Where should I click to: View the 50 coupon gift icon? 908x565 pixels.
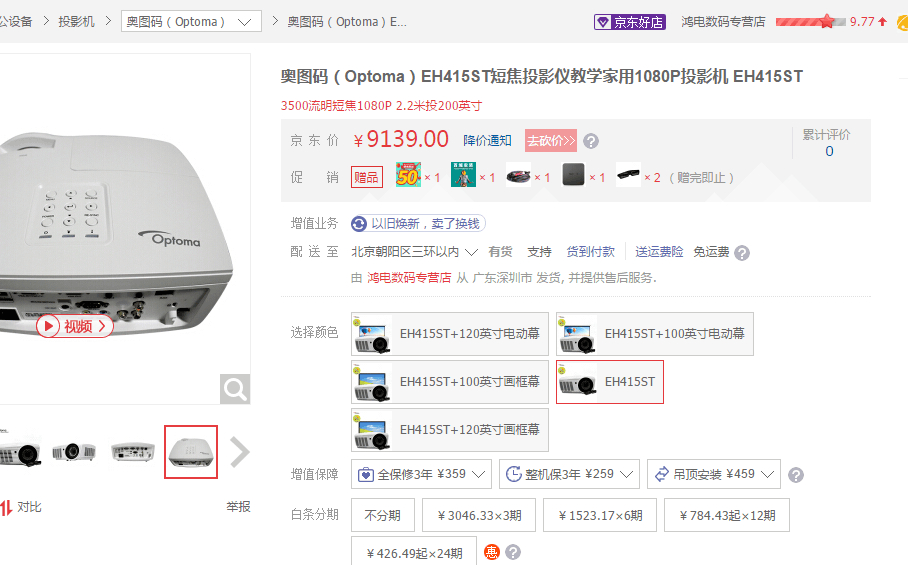(408, 175)
